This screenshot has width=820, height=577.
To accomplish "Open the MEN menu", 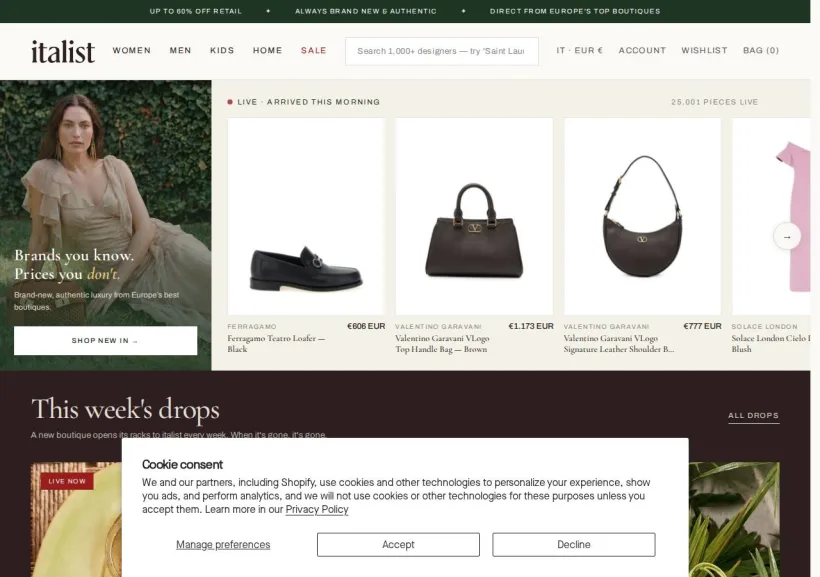I will pos(180,51).
